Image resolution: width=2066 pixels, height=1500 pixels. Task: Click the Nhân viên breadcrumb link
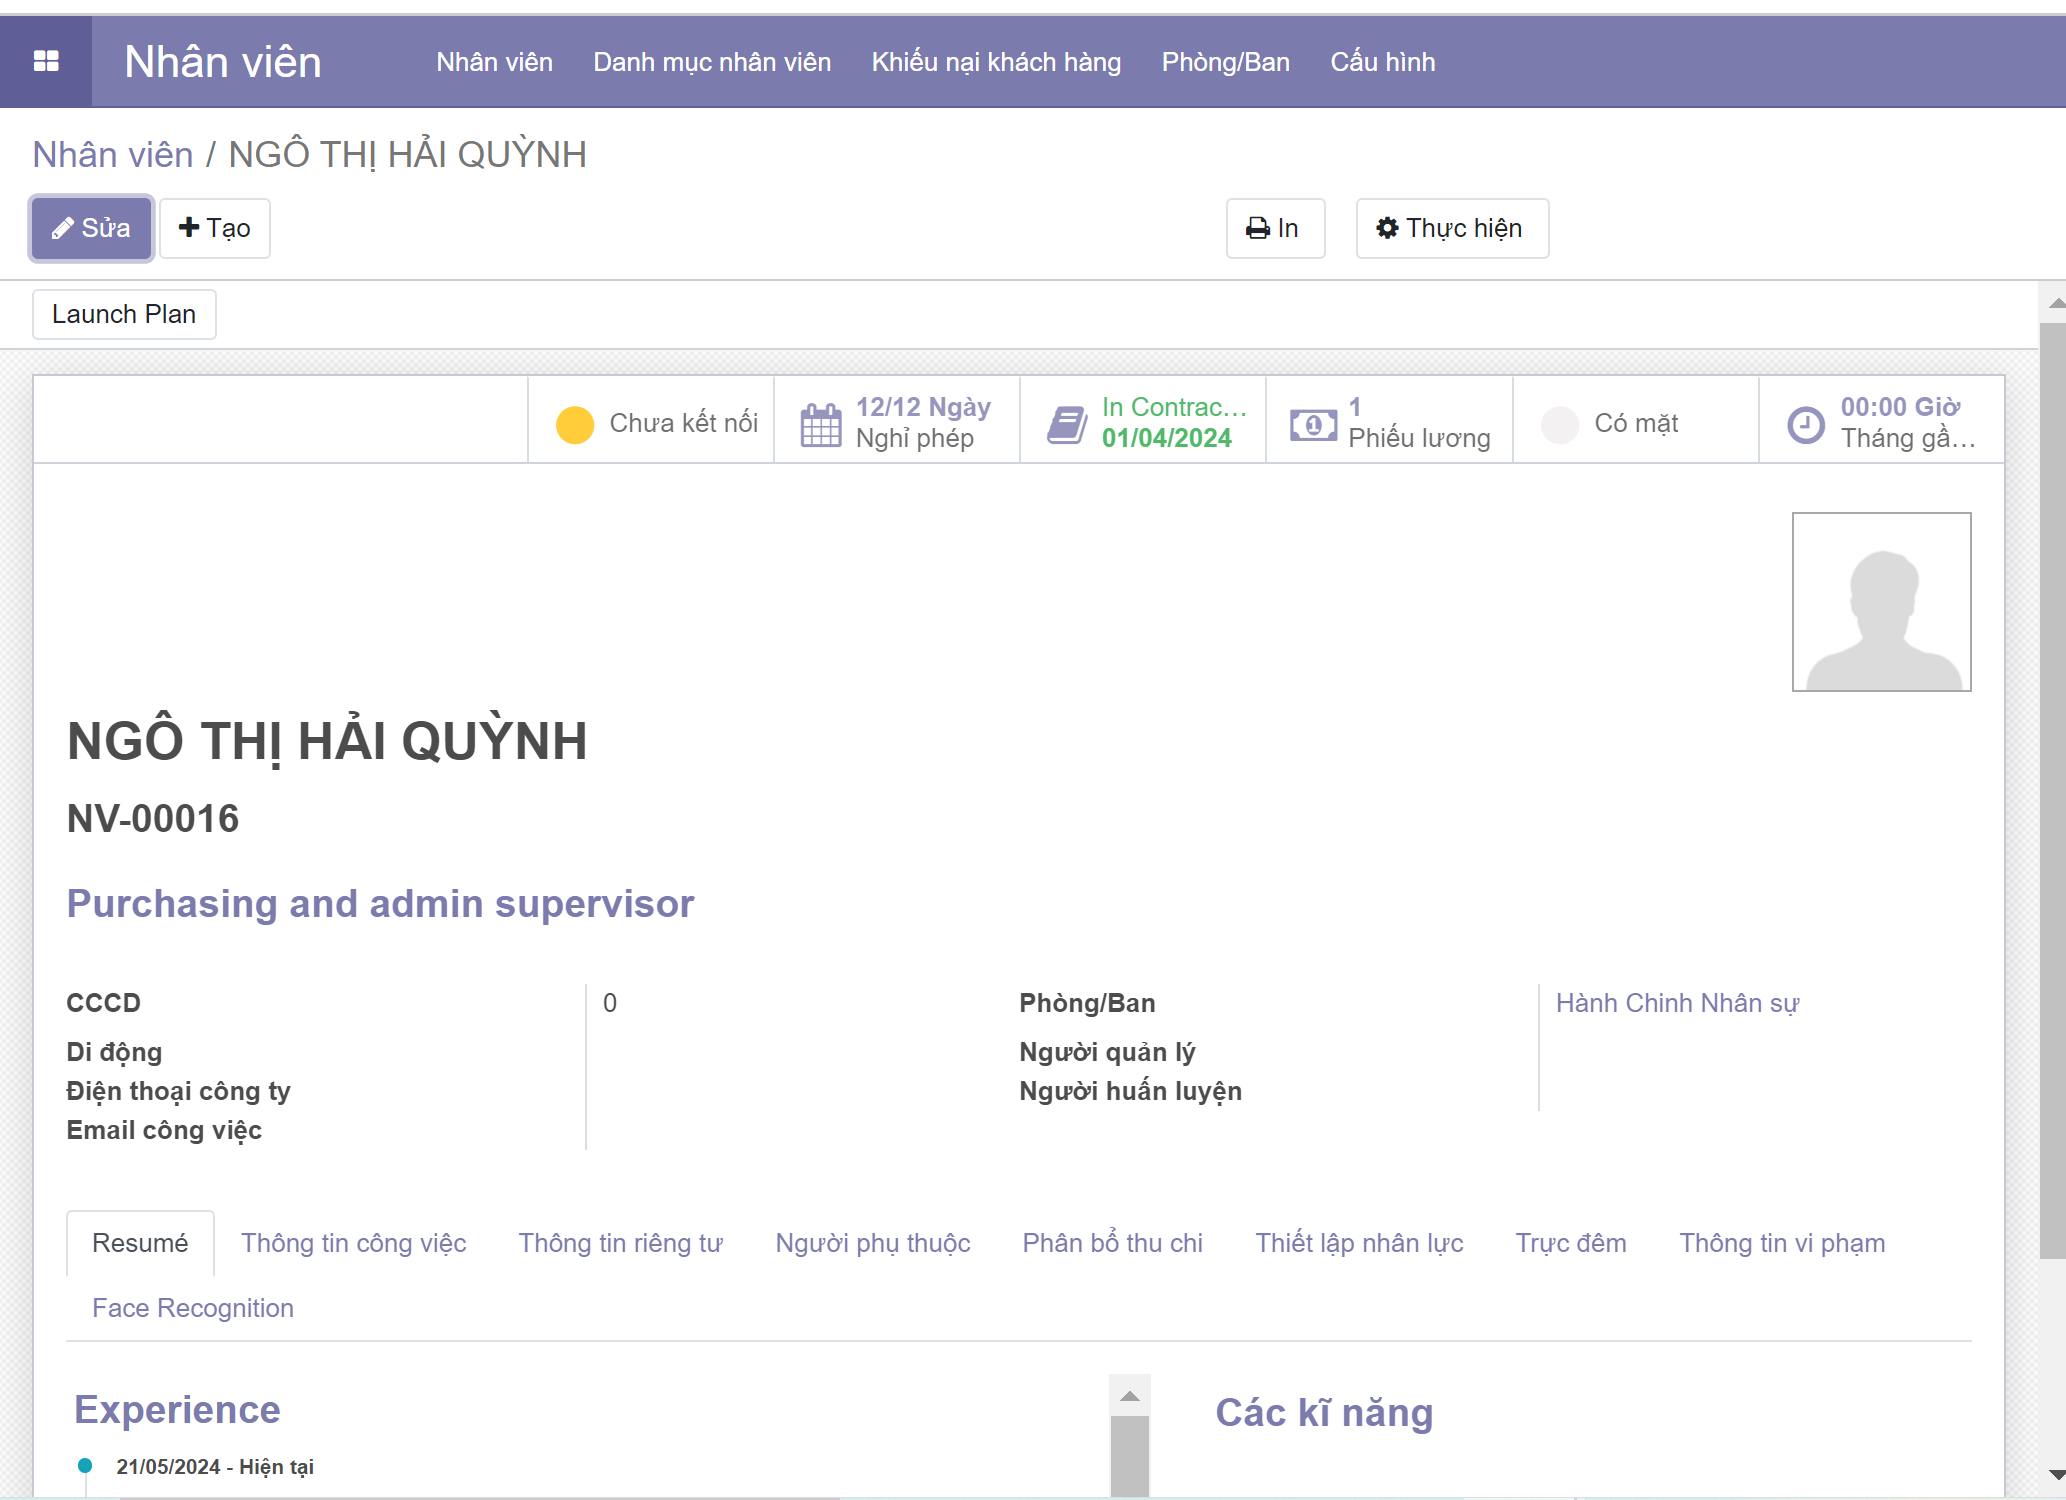pos(112,155)
